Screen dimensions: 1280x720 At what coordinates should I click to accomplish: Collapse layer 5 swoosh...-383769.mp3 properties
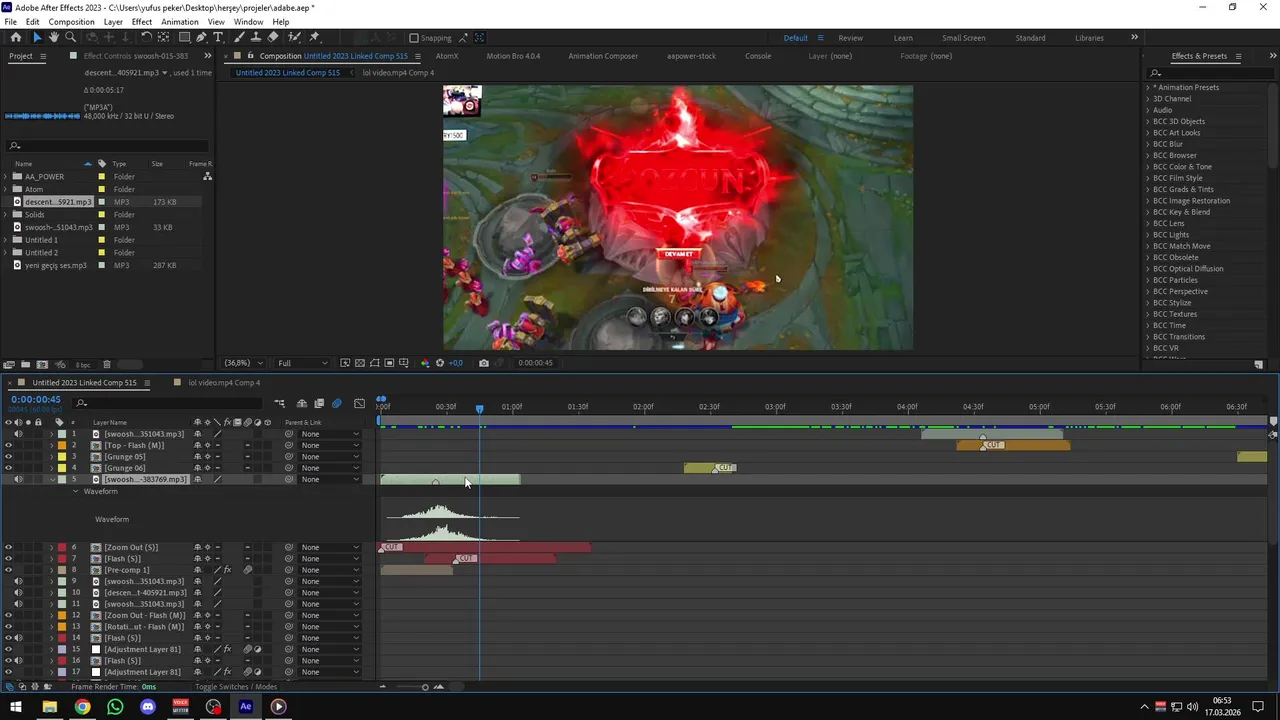[52, 479]
